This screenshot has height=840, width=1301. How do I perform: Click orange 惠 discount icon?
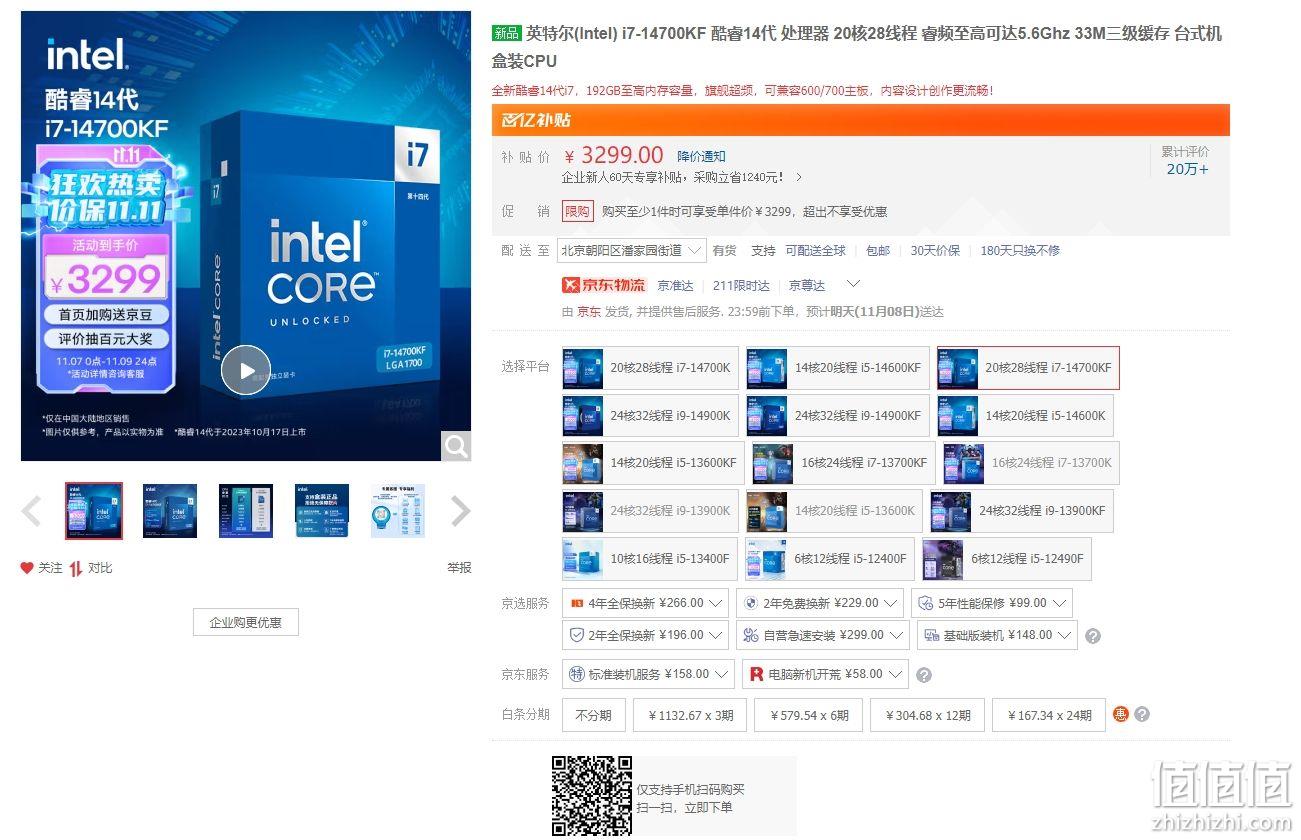1120,714
